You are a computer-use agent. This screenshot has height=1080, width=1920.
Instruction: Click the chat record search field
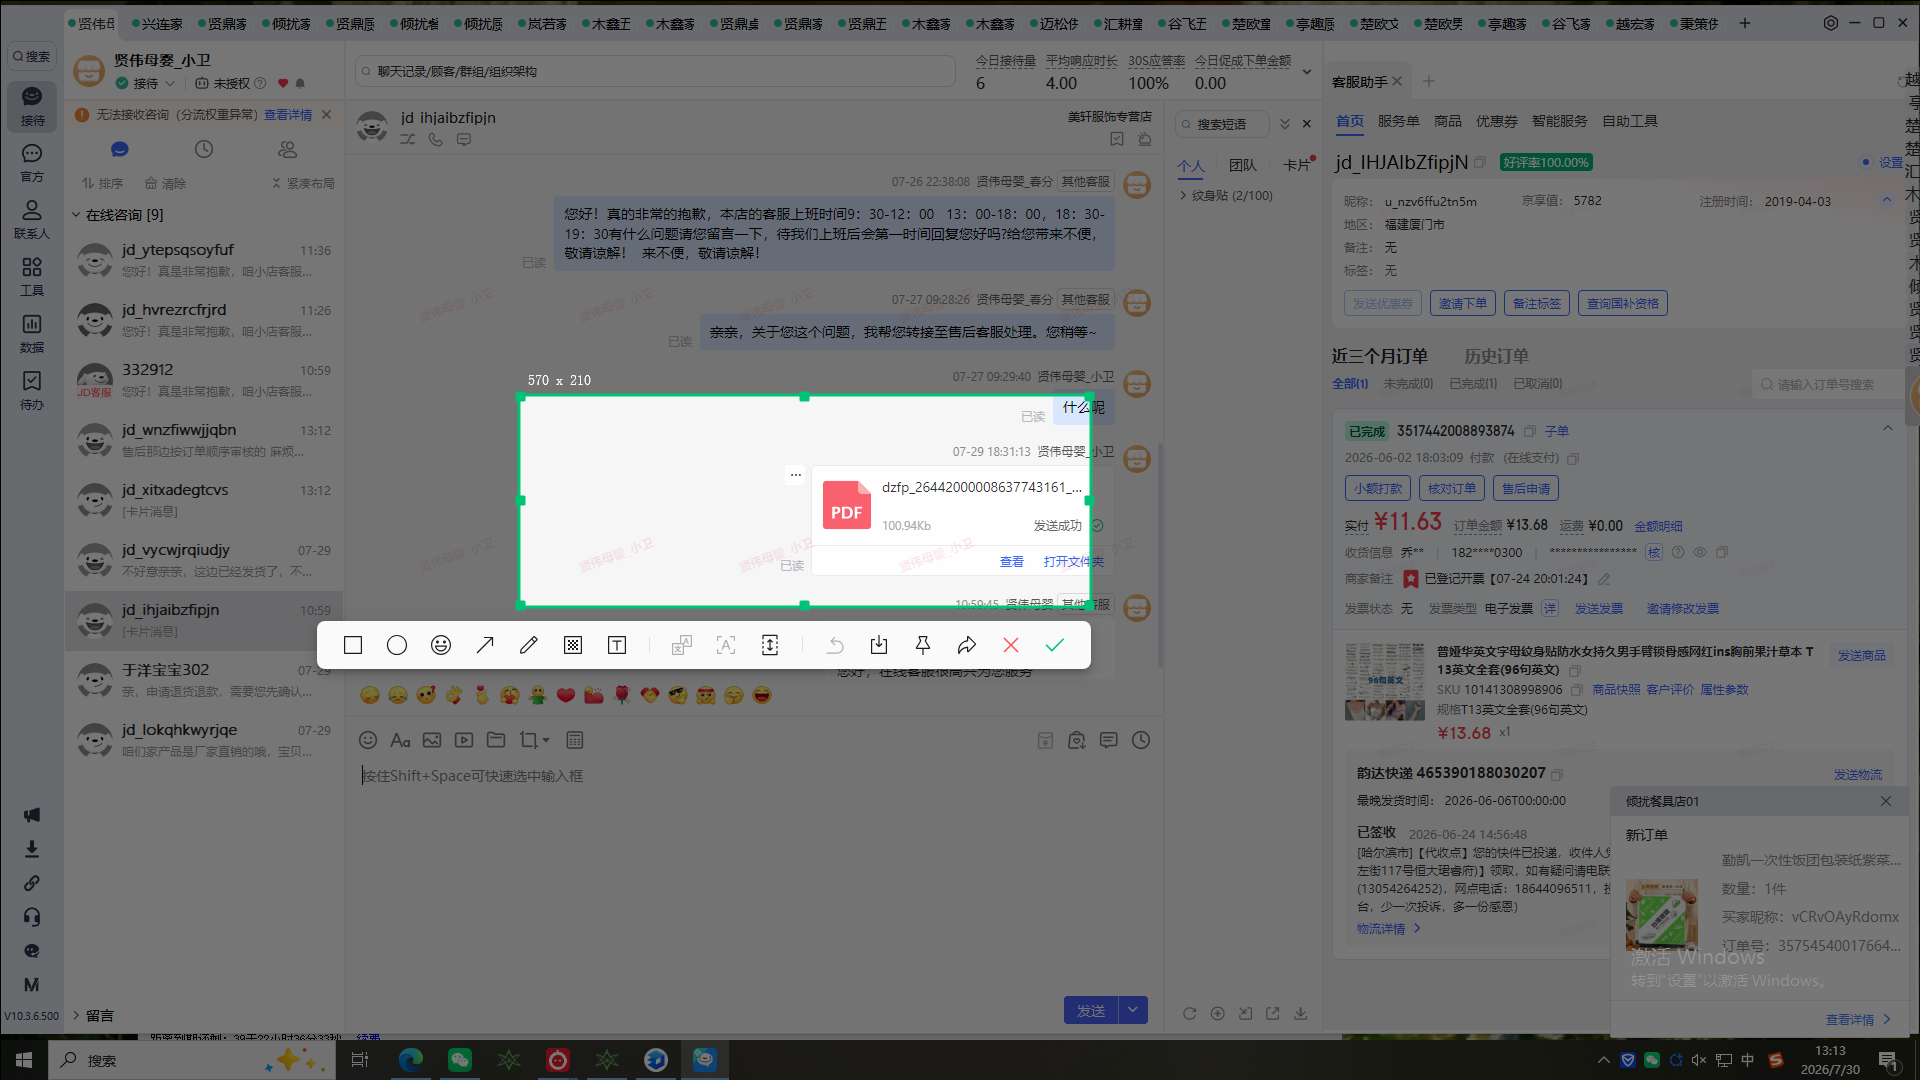pyautogui.click(x=655, y=71)
